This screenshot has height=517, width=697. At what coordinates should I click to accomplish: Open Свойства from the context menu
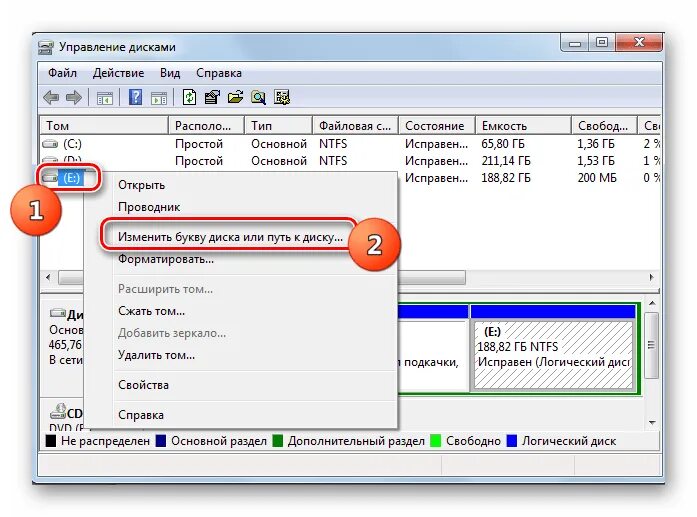pos(143,385)
